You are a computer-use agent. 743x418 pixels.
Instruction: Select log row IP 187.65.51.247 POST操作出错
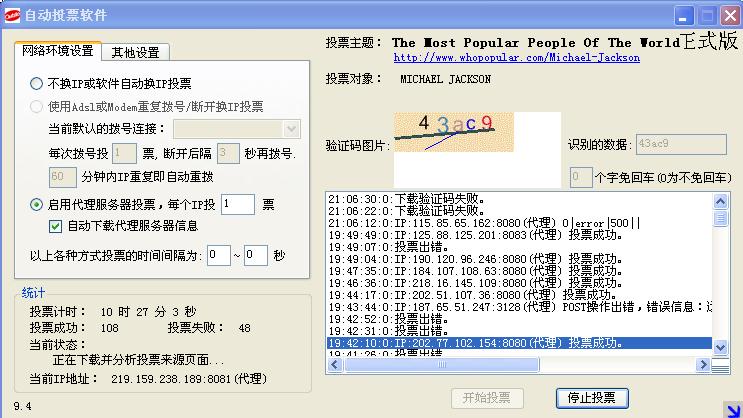[x=519, y=307]
